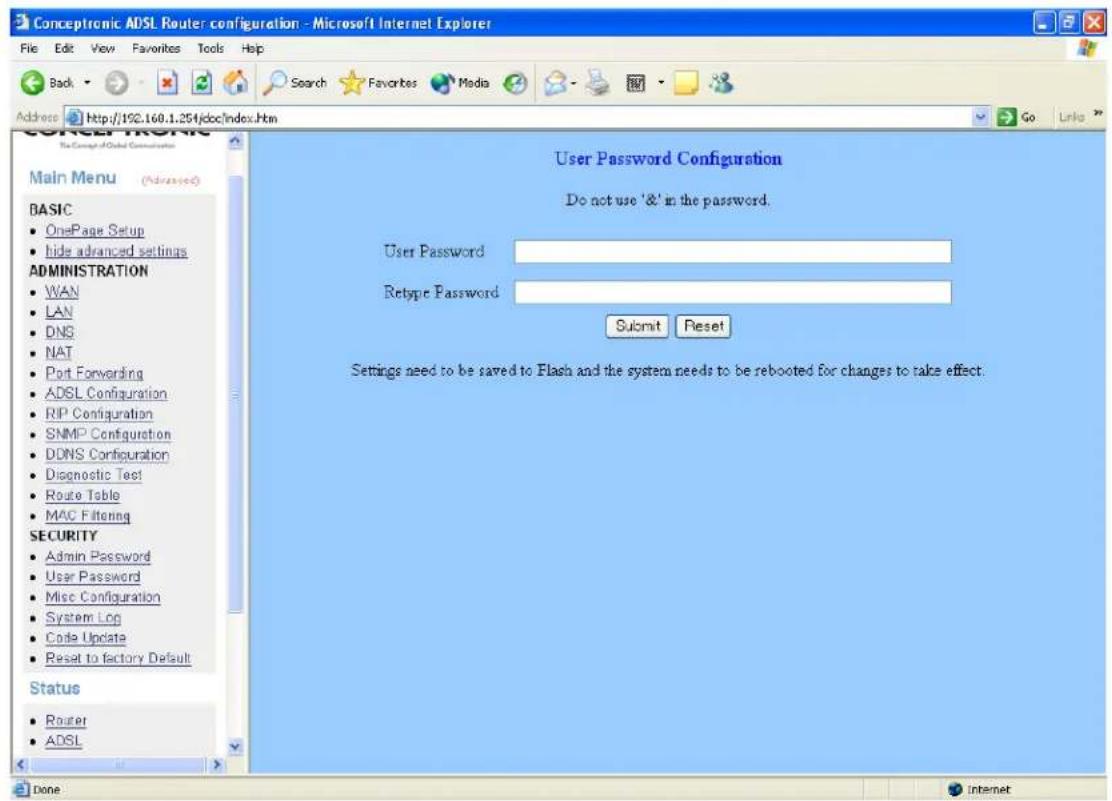Open the SNMP Configuration link
This screenshot has width=1112, height=801.
click(x=109, y=434)
